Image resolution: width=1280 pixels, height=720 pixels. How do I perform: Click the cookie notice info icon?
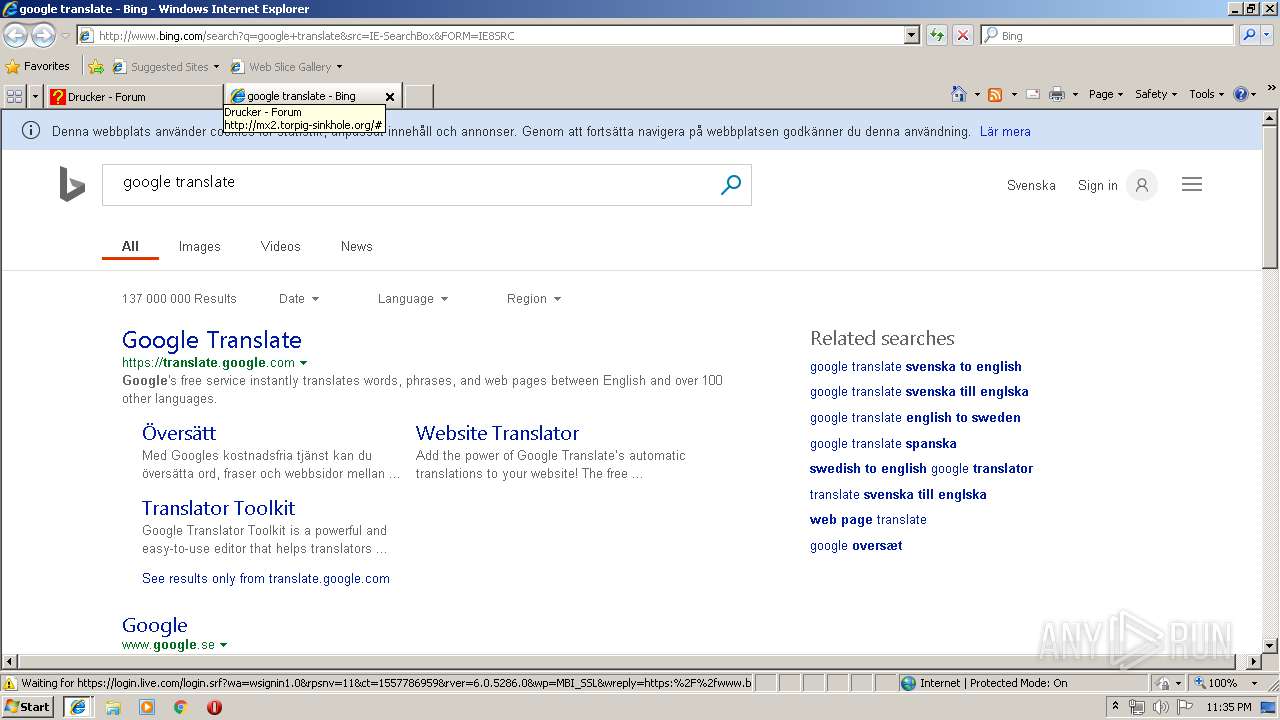pyautogui.click(x=31, y=131)
